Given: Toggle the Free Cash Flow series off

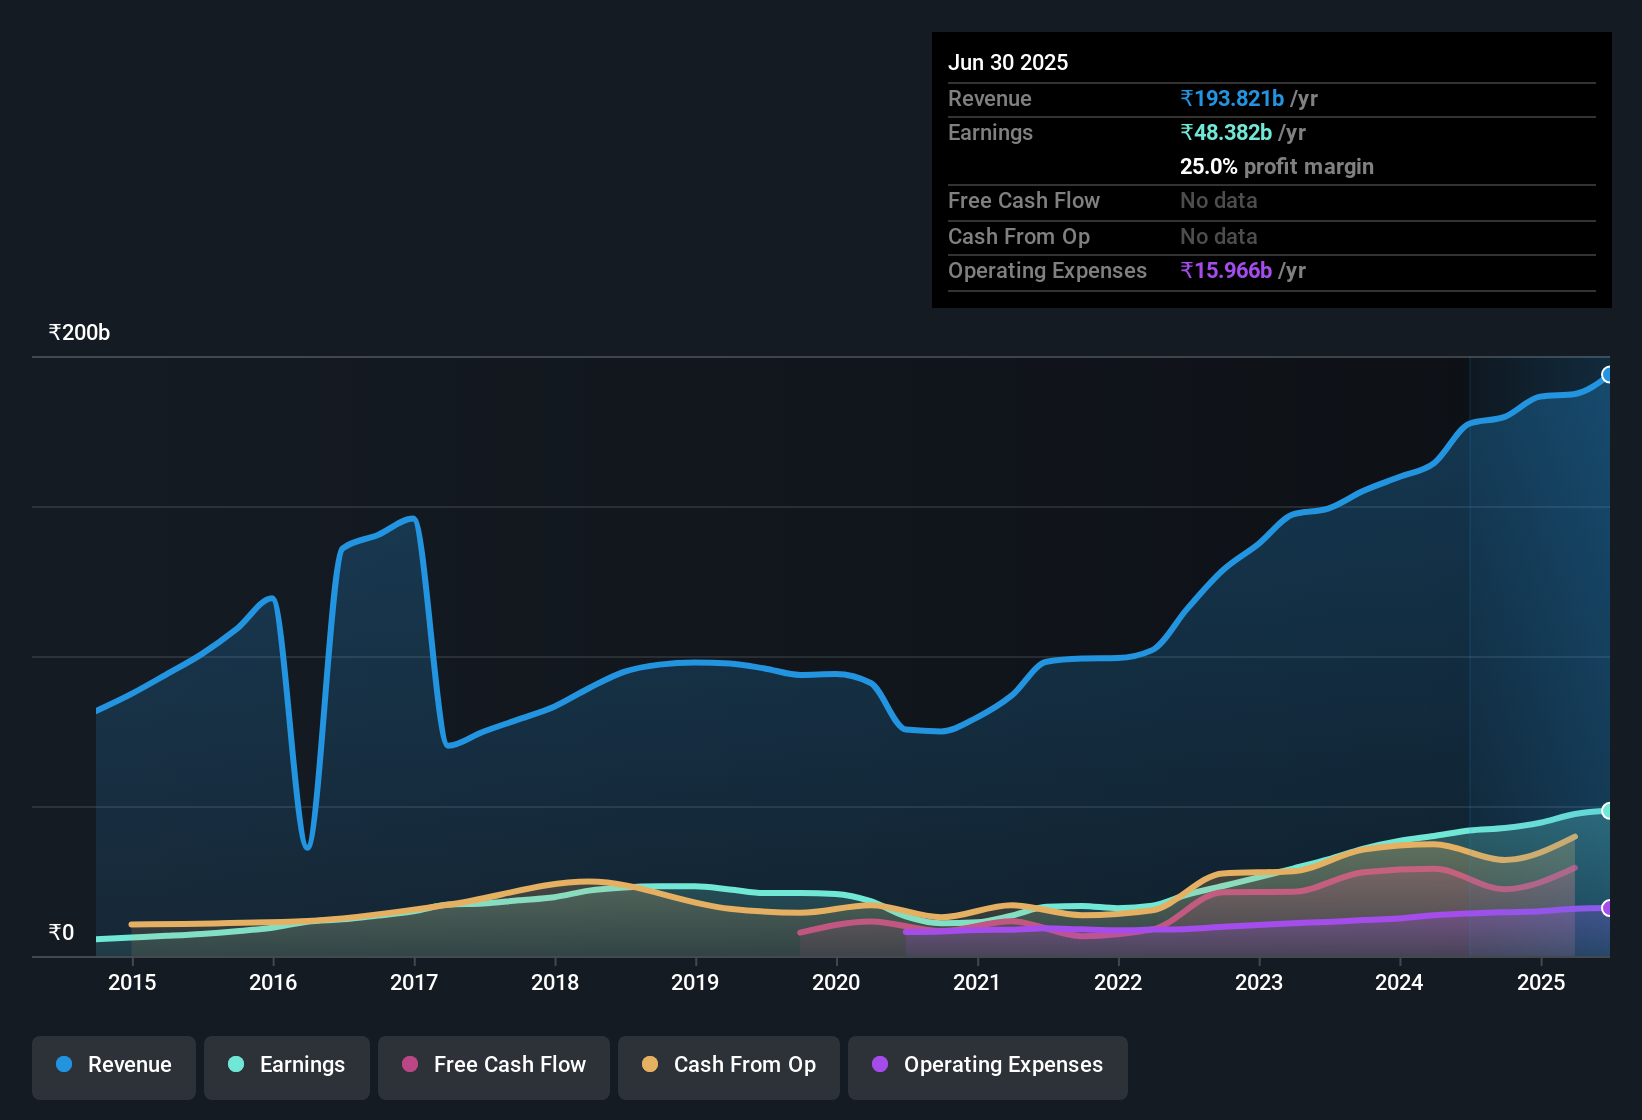Looking at the screenshot, I should pos(493,1065).
